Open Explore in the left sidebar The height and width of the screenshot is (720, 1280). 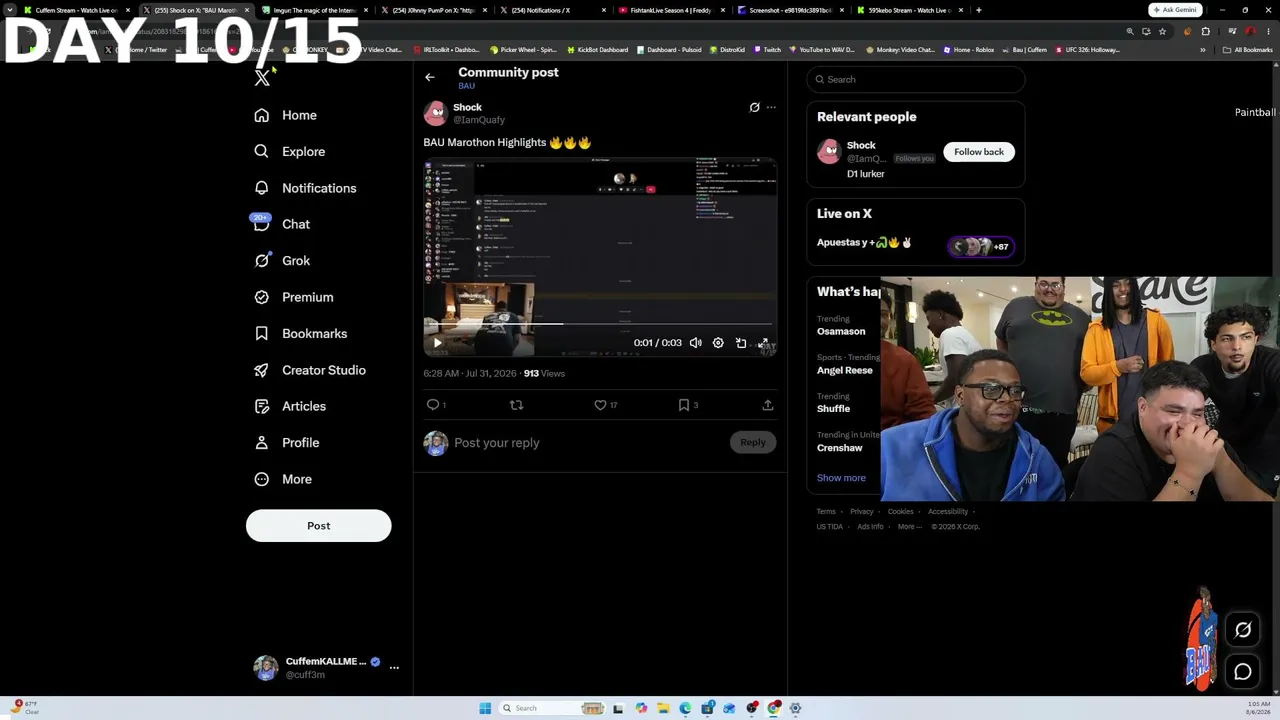coord(289,151)
